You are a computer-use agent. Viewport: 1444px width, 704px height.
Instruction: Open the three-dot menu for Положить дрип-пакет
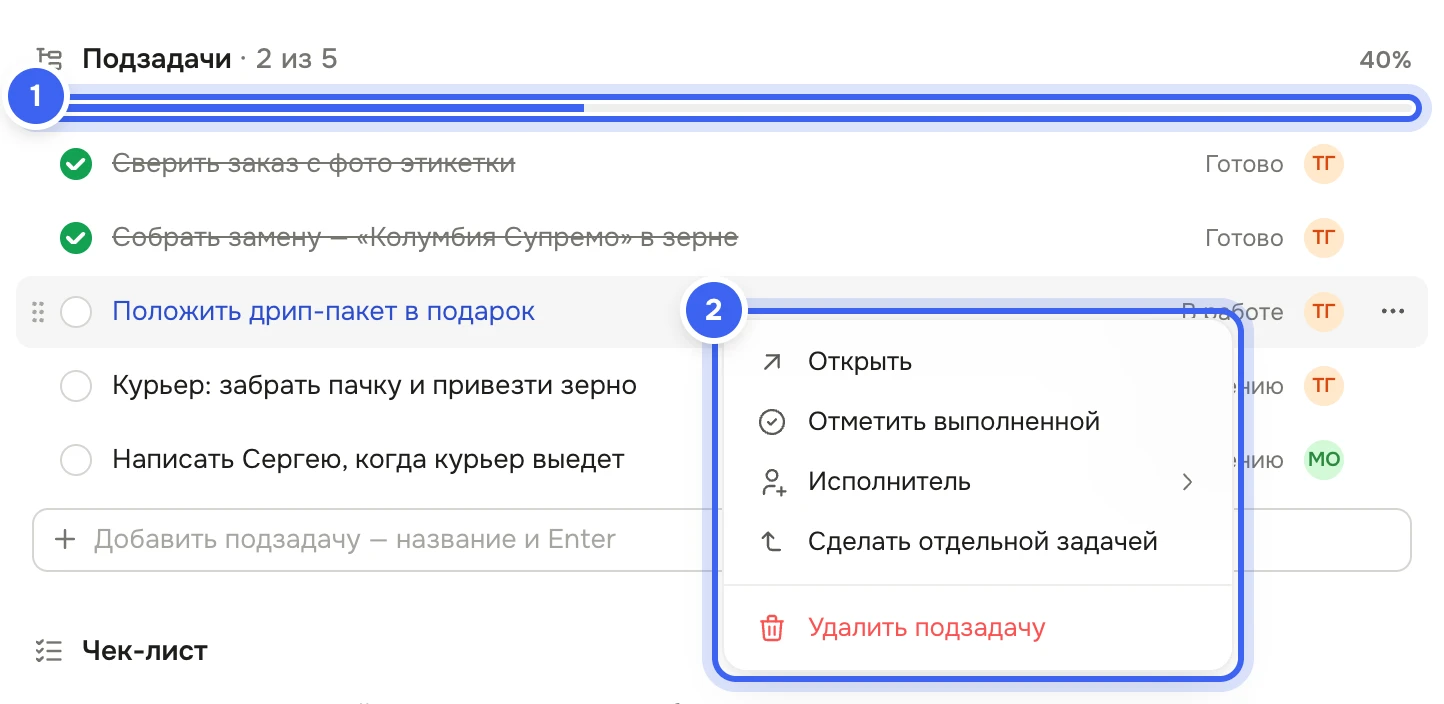pos(1392,312)
